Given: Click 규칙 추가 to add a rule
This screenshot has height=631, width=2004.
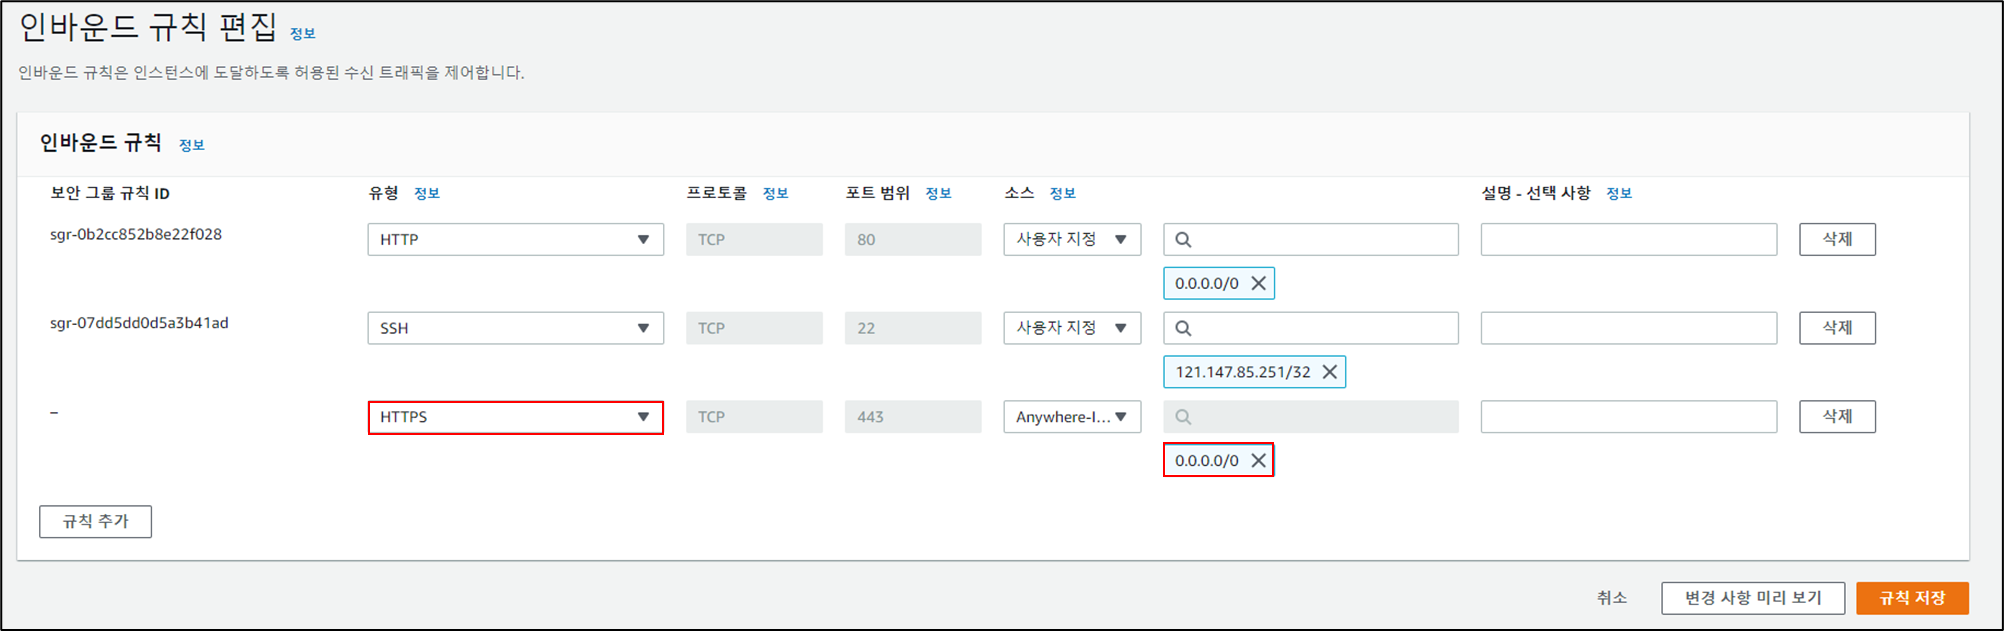Looking at the screenshot, I should point(96,522).
